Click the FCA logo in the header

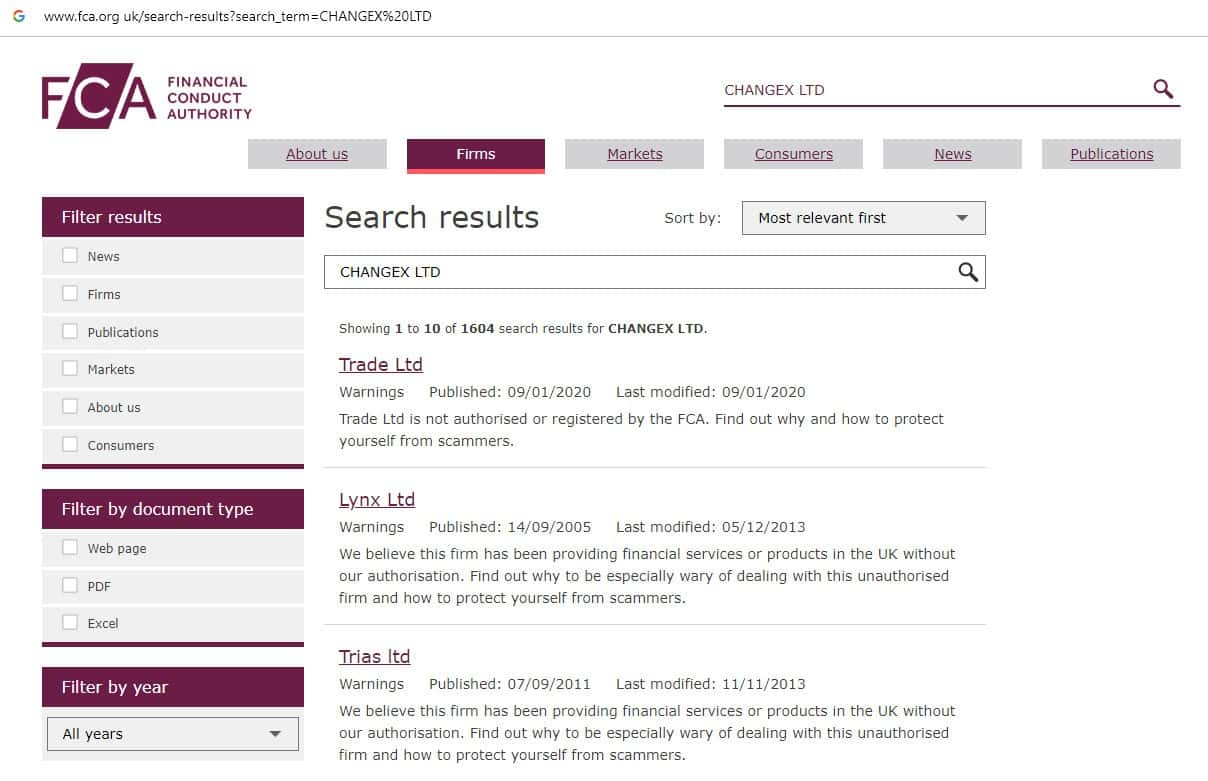[x=146, y=95]
